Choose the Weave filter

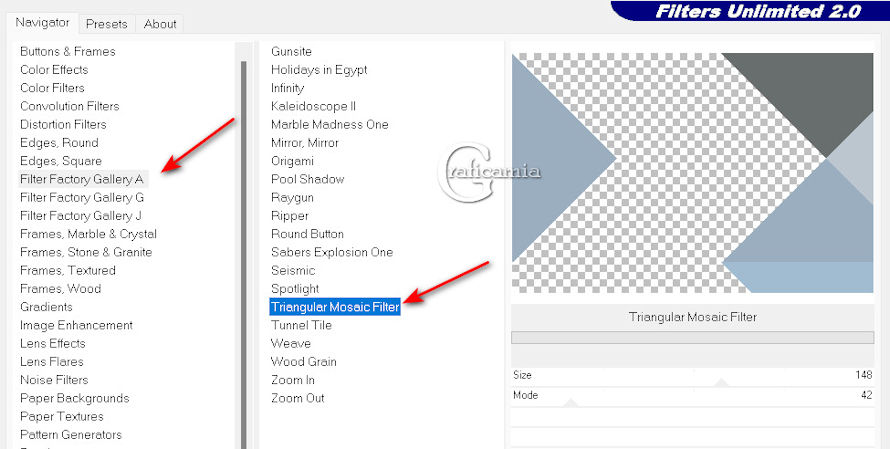[x=291, y=343]
